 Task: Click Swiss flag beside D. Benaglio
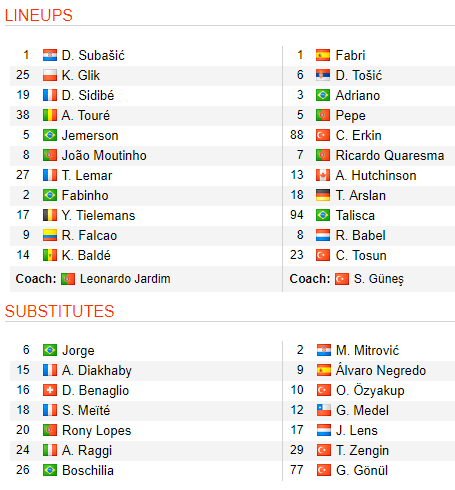click(50, 390)
